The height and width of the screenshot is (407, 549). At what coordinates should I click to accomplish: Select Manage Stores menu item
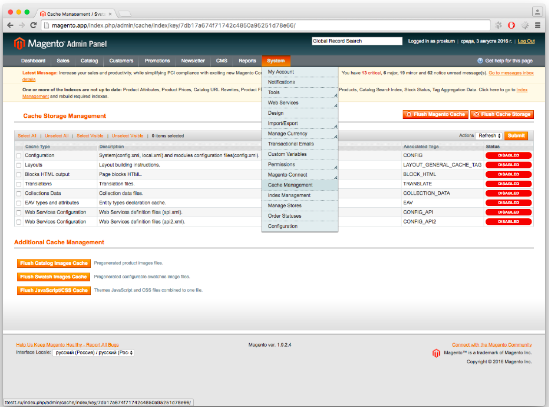tap(300, 206)
